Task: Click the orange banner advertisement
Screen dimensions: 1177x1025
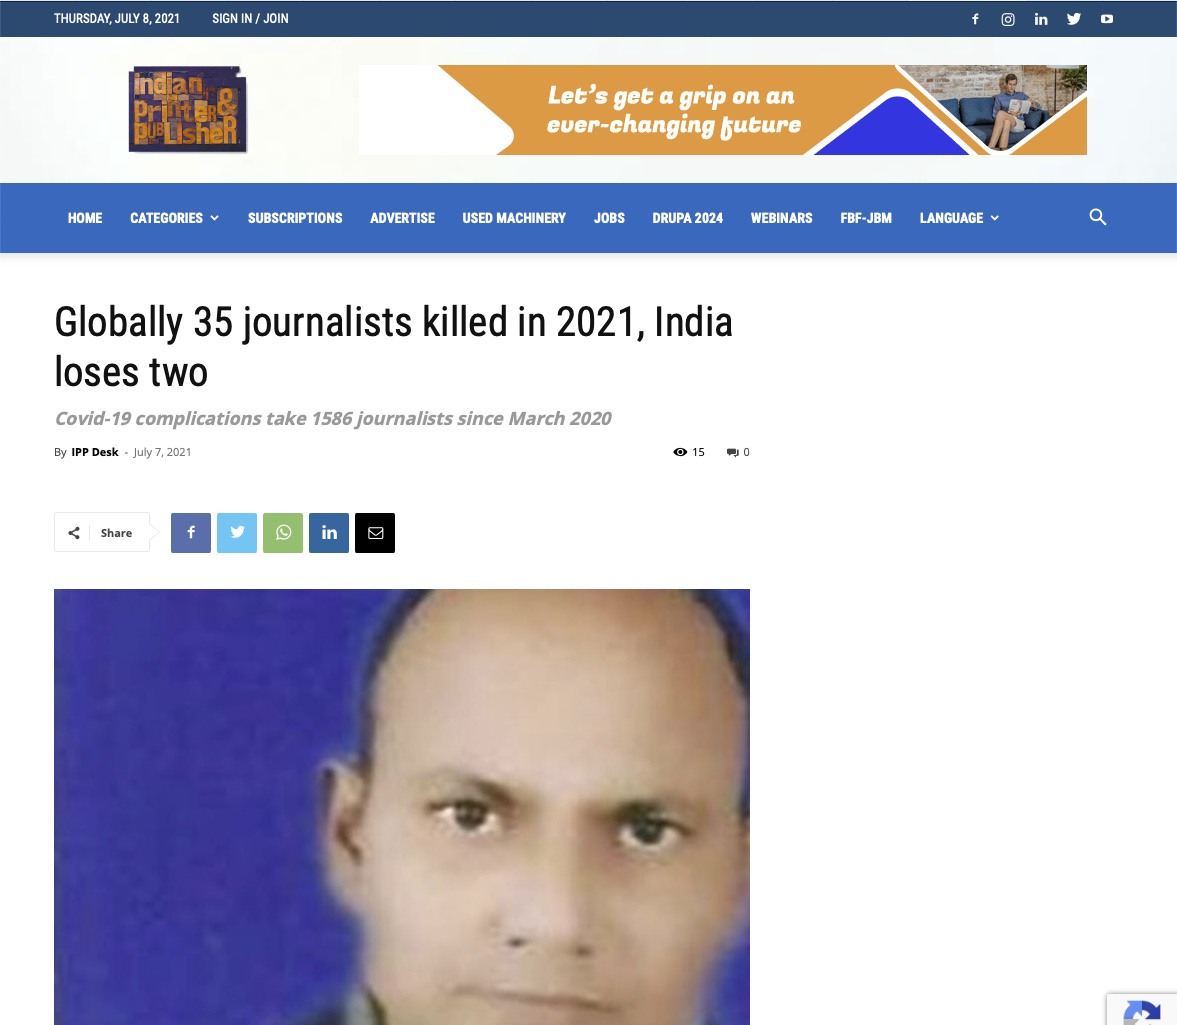Action: (x=723, y=110)
